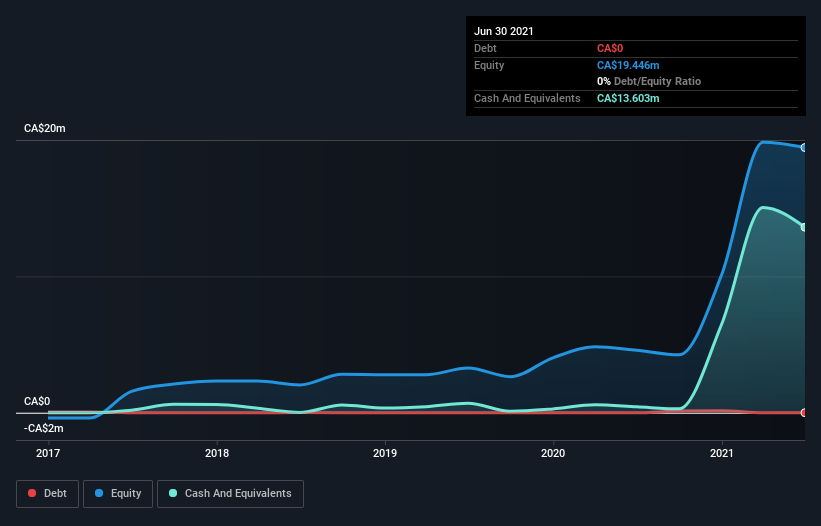The height and width of the screenshot is (526, 821).
Task: Toggle the Debt series legend button
Action: pos(47,494)
